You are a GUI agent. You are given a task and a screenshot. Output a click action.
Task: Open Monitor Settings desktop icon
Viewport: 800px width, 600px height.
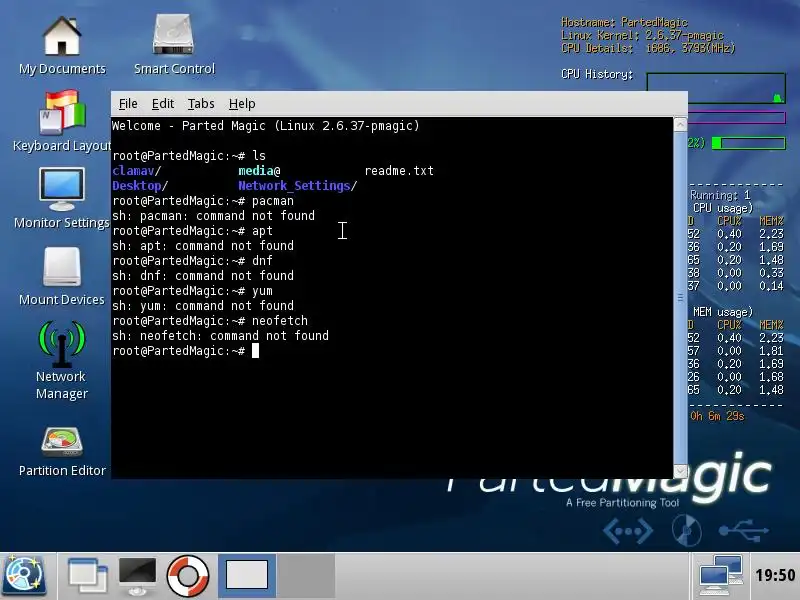coord(62,199)
